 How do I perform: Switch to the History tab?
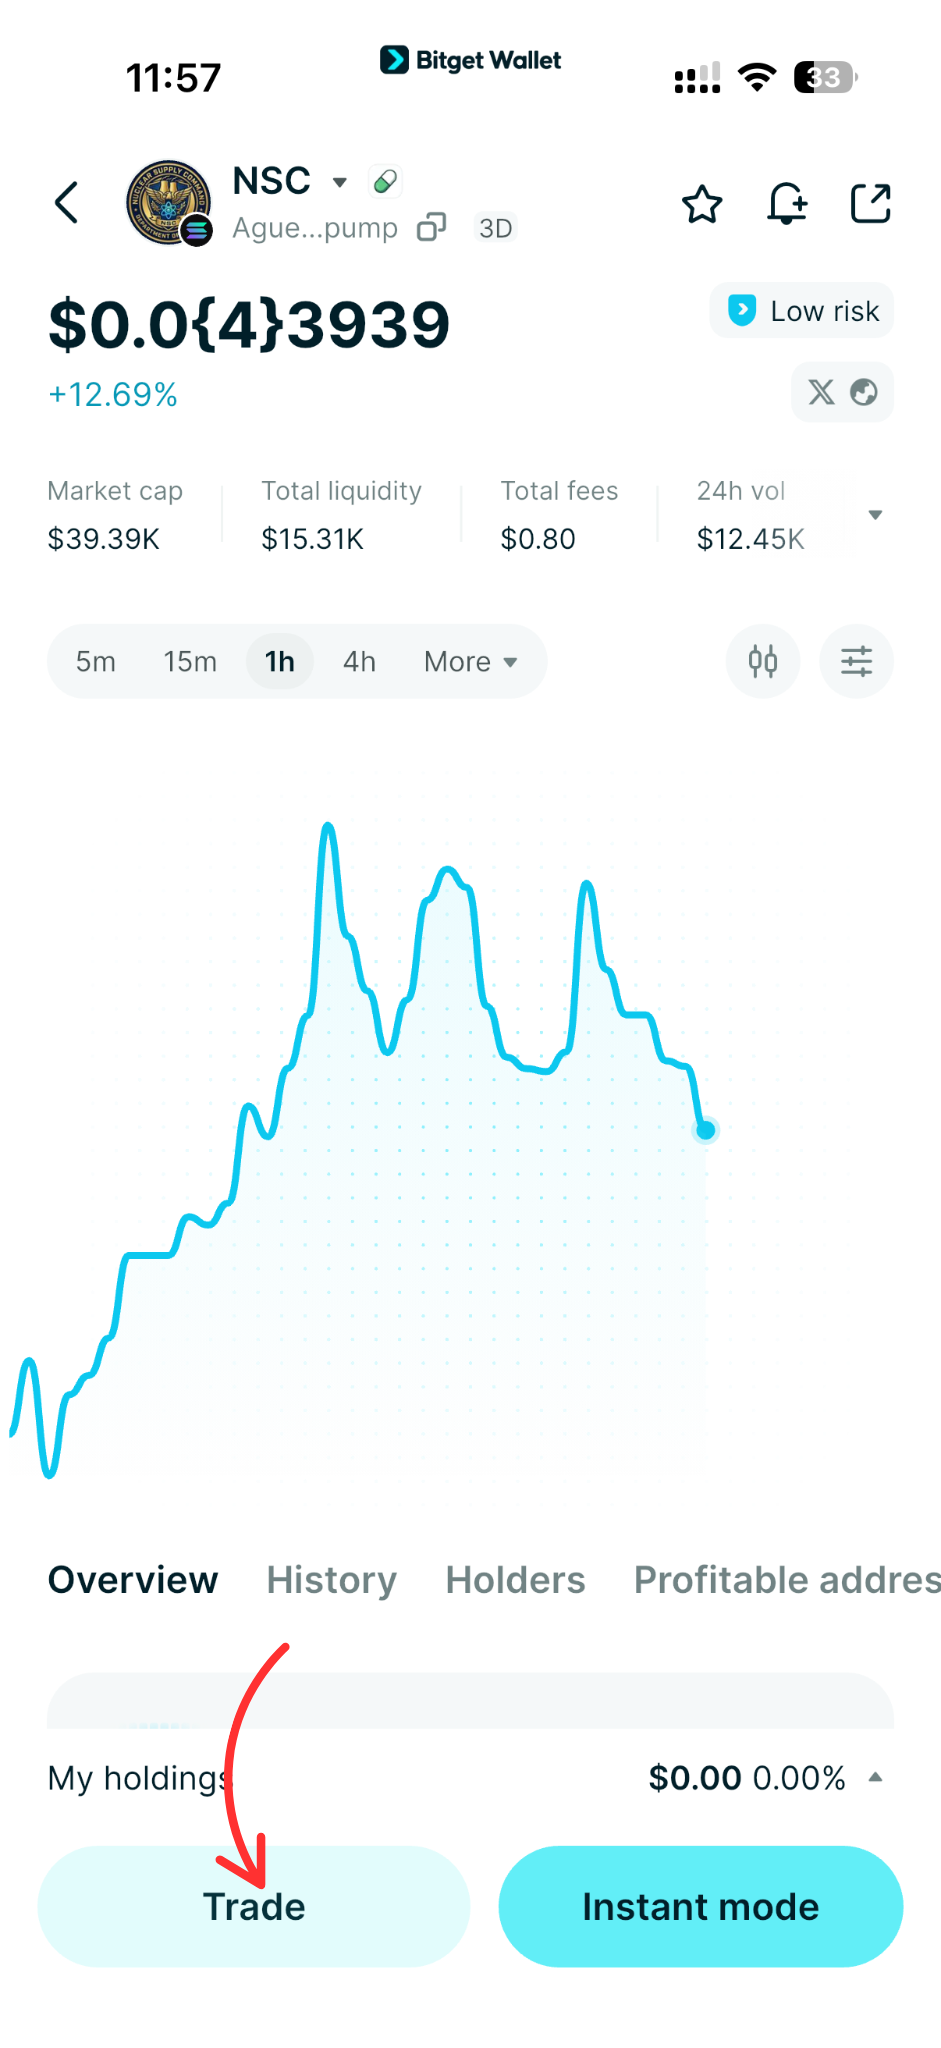click(x=331, y=1580)
